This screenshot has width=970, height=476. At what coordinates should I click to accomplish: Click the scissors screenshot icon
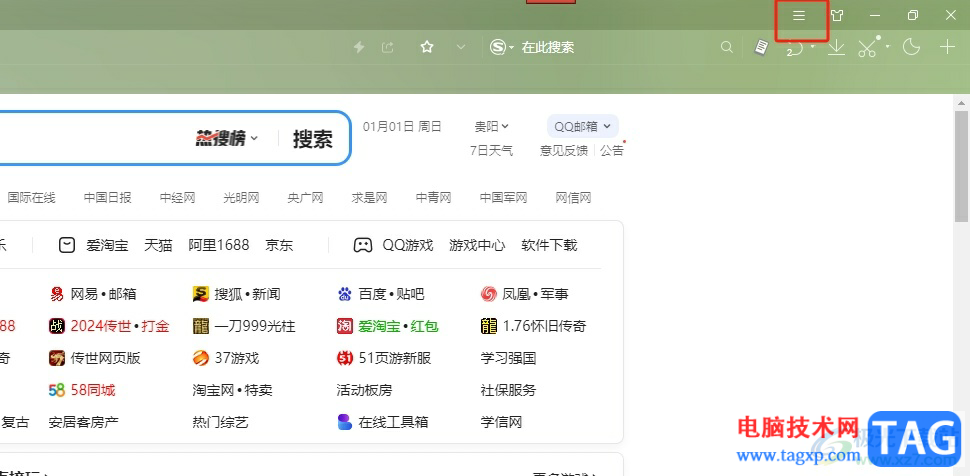(x=869, y=47)
